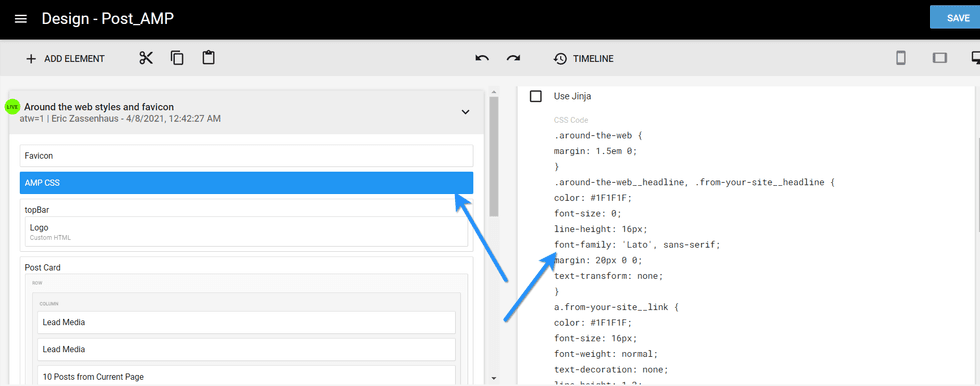The width and height of the screenshot is (980, 386).
Task: Switch to mobile phone preview
Action: [x=901, y=58]
